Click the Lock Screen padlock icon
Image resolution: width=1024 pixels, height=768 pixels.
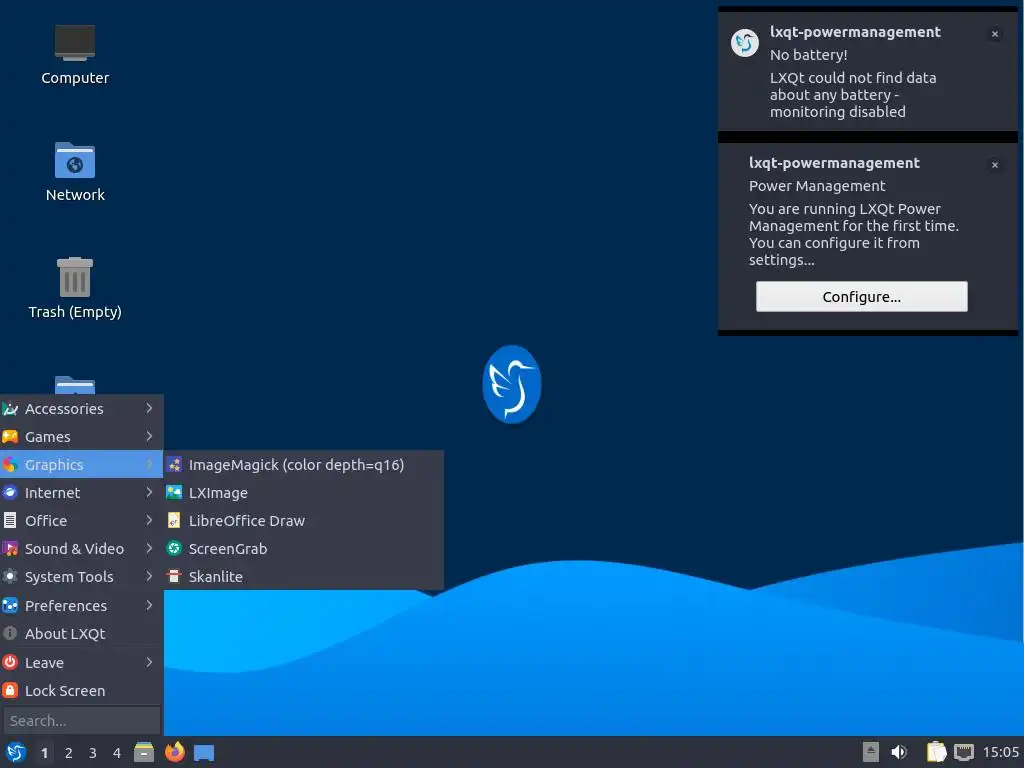[x=10, y=690]
